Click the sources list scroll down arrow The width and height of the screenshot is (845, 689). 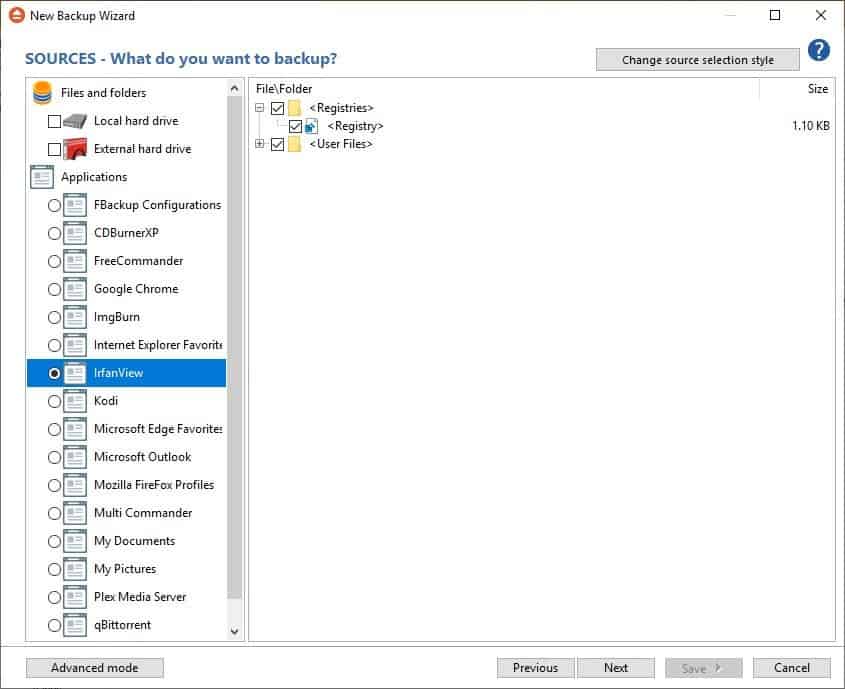234,631
